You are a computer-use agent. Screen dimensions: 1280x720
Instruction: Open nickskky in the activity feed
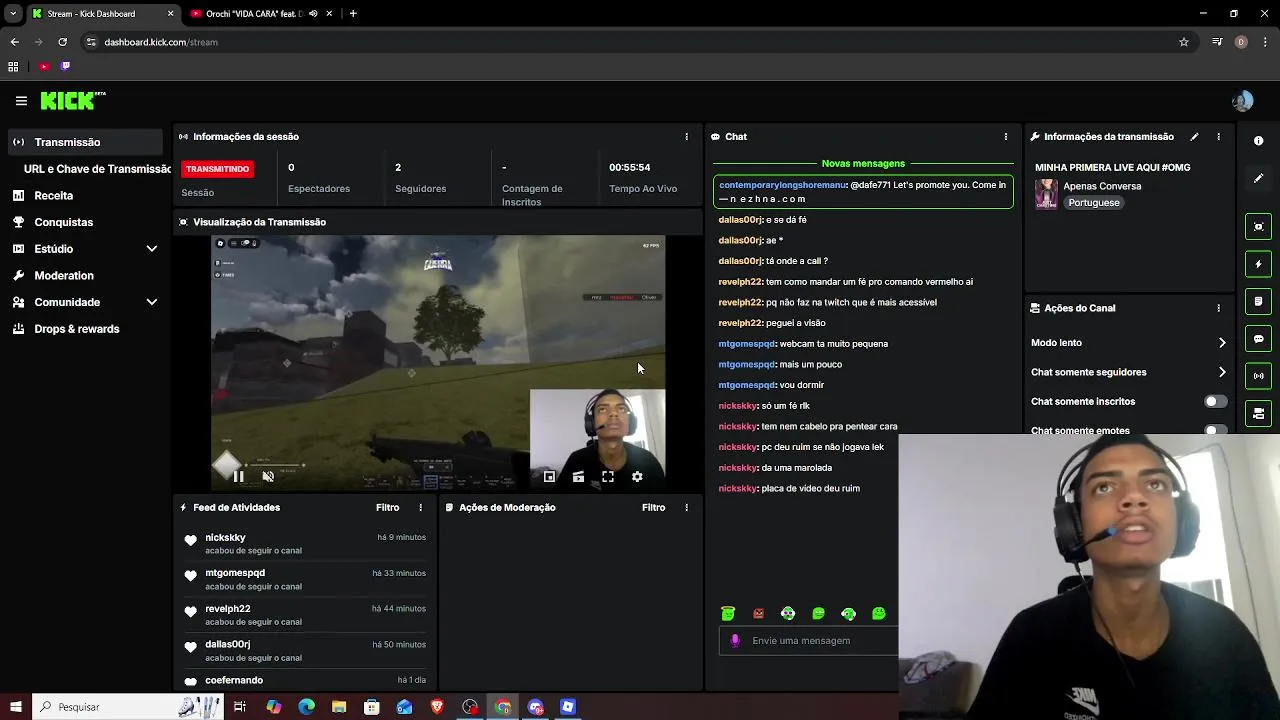point(225,538)
